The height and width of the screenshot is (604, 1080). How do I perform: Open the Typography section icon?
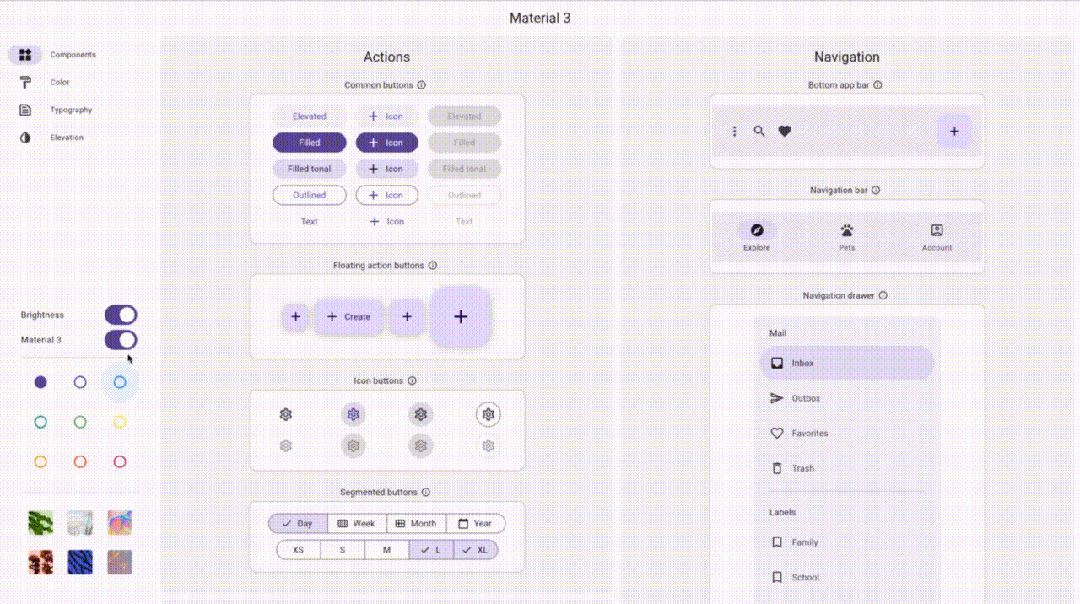pyautogui.click(x=25, y=110)
